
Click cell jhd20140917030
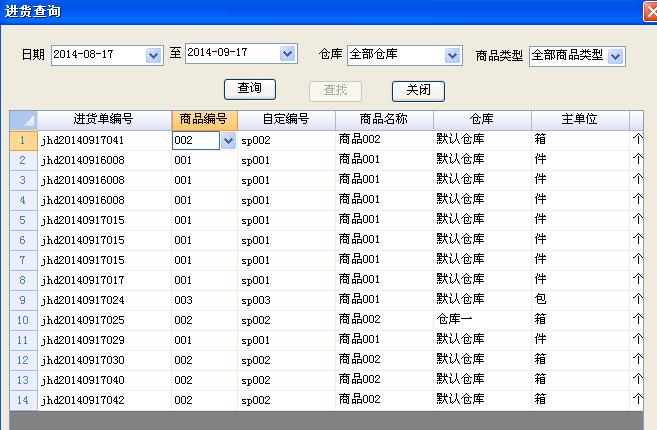click(x=104, y=360)
